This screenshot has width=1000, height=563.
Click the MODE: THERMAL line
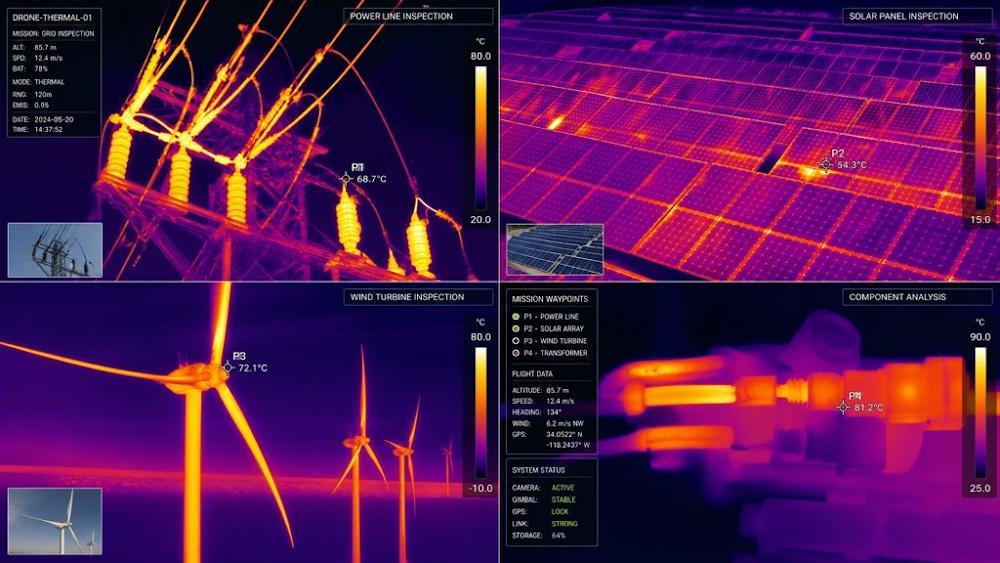coord(38,82)
